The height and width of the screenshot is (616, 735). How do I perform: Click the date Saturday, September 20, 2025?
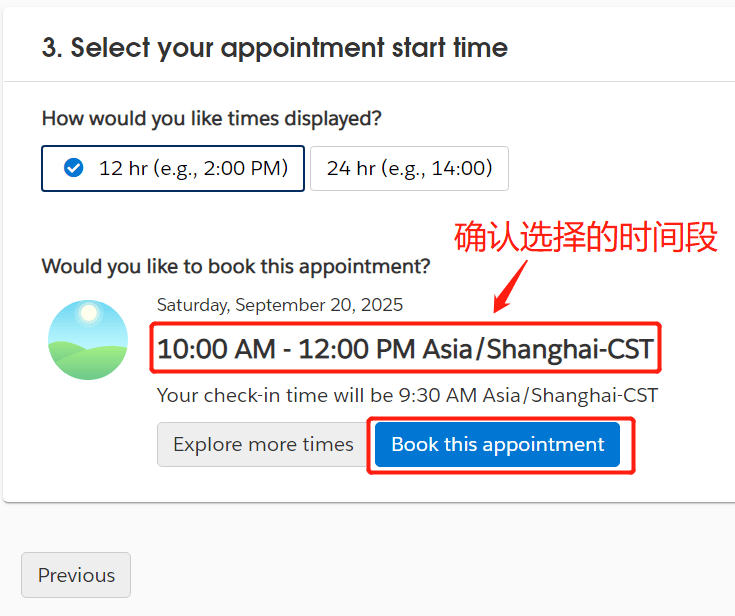(280, 305)
